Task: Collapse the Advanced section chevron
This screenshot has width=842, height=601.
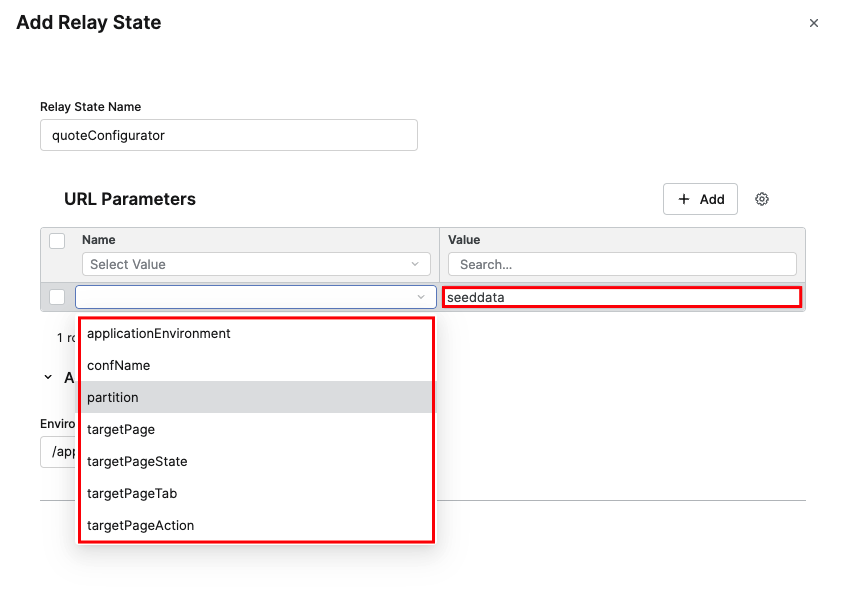Action: click(x=47, y=377)
